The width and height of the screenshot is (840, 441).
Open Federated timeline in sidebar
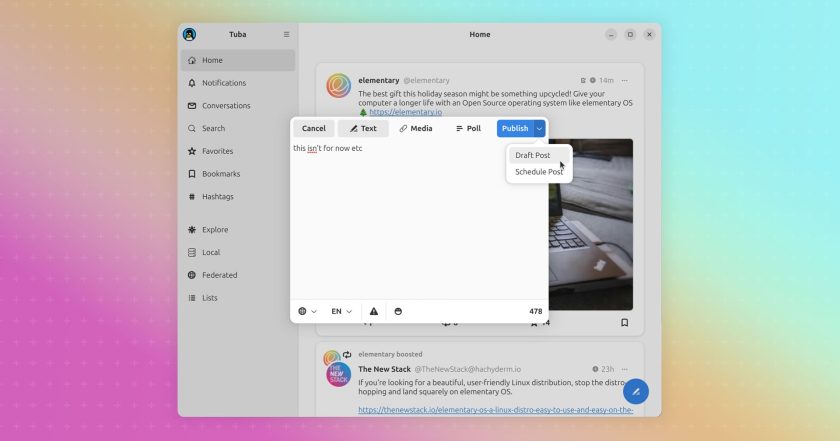click(x=238, y=275)
